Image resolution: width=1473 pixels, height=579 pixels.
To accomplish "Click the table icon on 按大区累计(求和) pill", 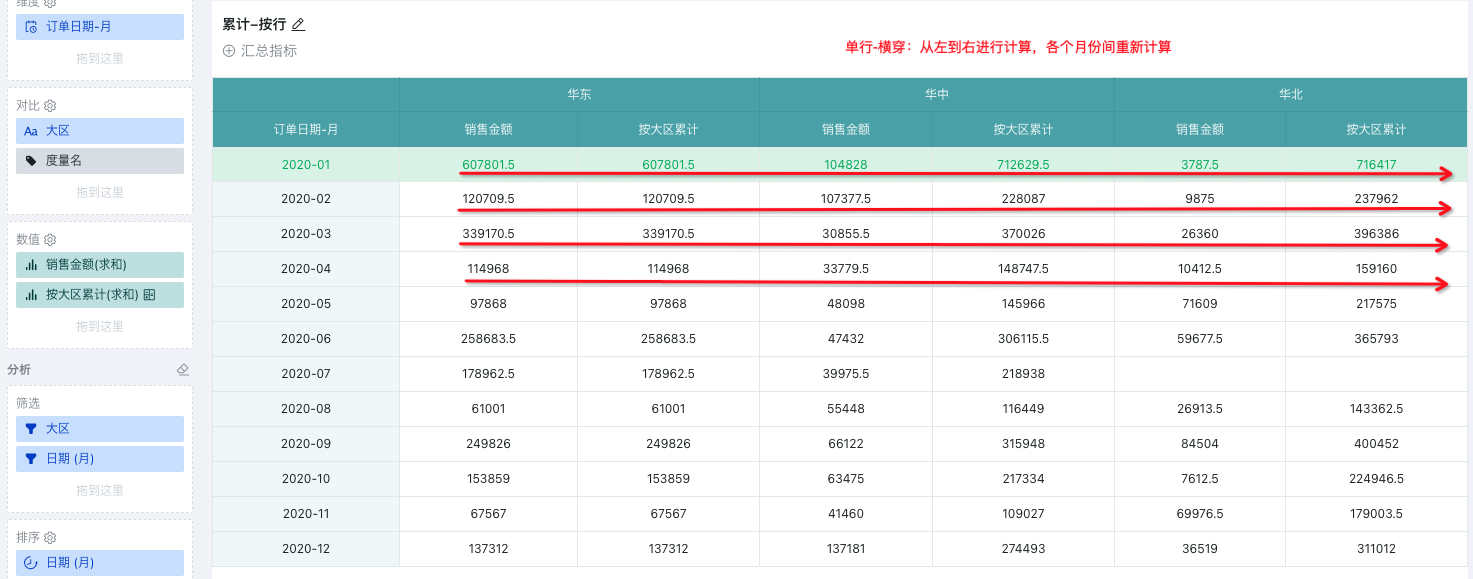I will (150, 295).
